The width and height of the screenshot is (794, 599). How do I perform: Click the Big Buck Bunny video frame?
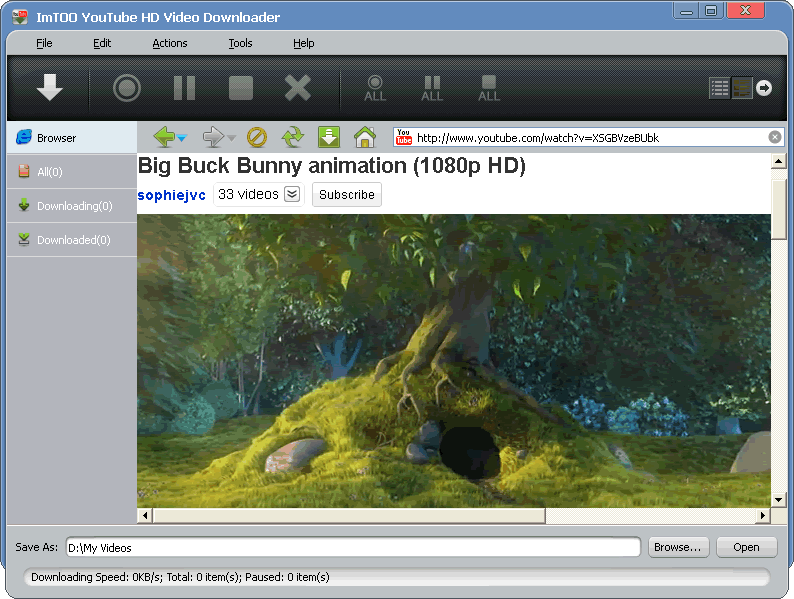pos(454,361)
